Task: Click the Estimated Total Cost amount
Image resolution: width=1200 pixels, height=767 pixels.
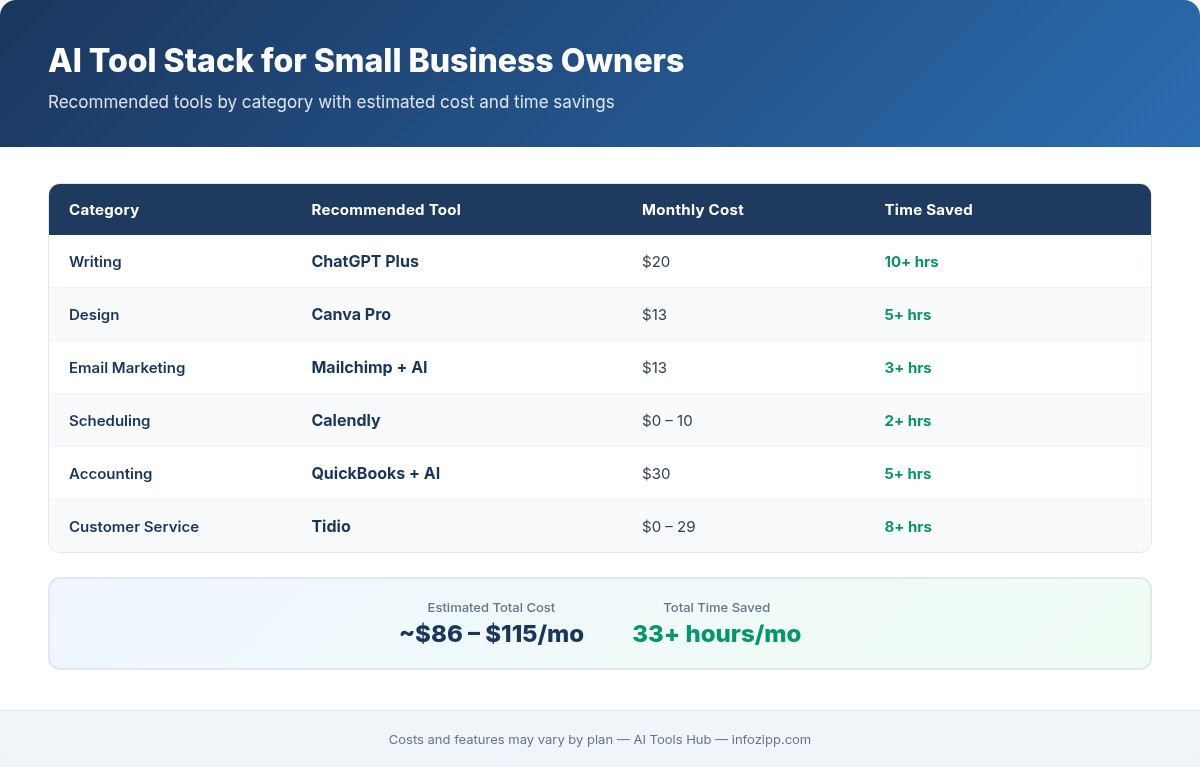Action: pos(490,633)
